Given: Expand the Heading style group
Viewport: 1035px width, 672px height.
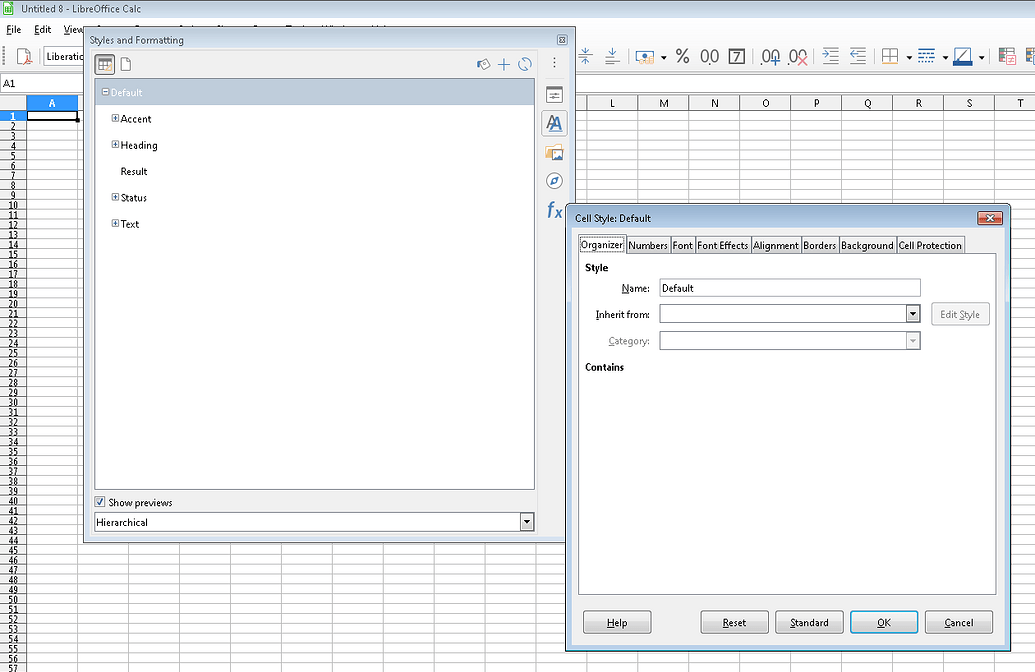Looking at the screenshot, I should [114, 144].
